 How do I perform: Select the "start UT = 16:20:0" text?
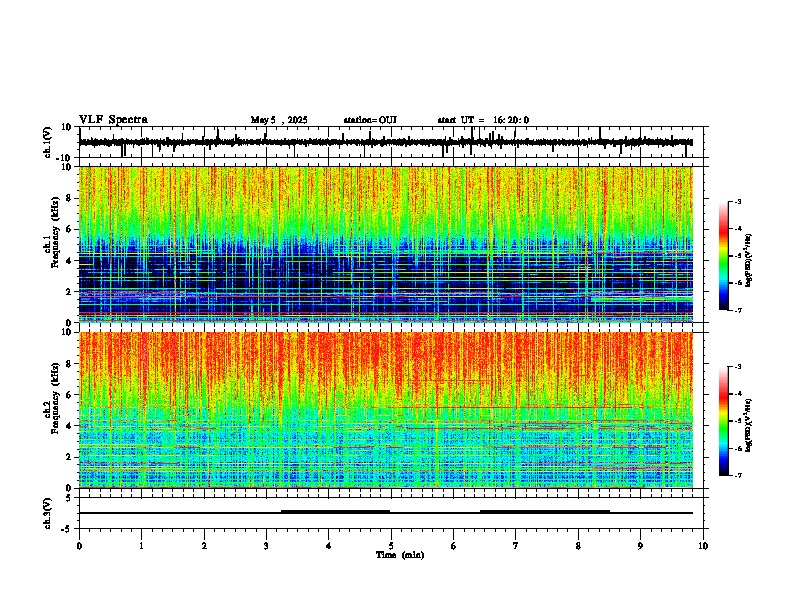[x=483, y=120]
